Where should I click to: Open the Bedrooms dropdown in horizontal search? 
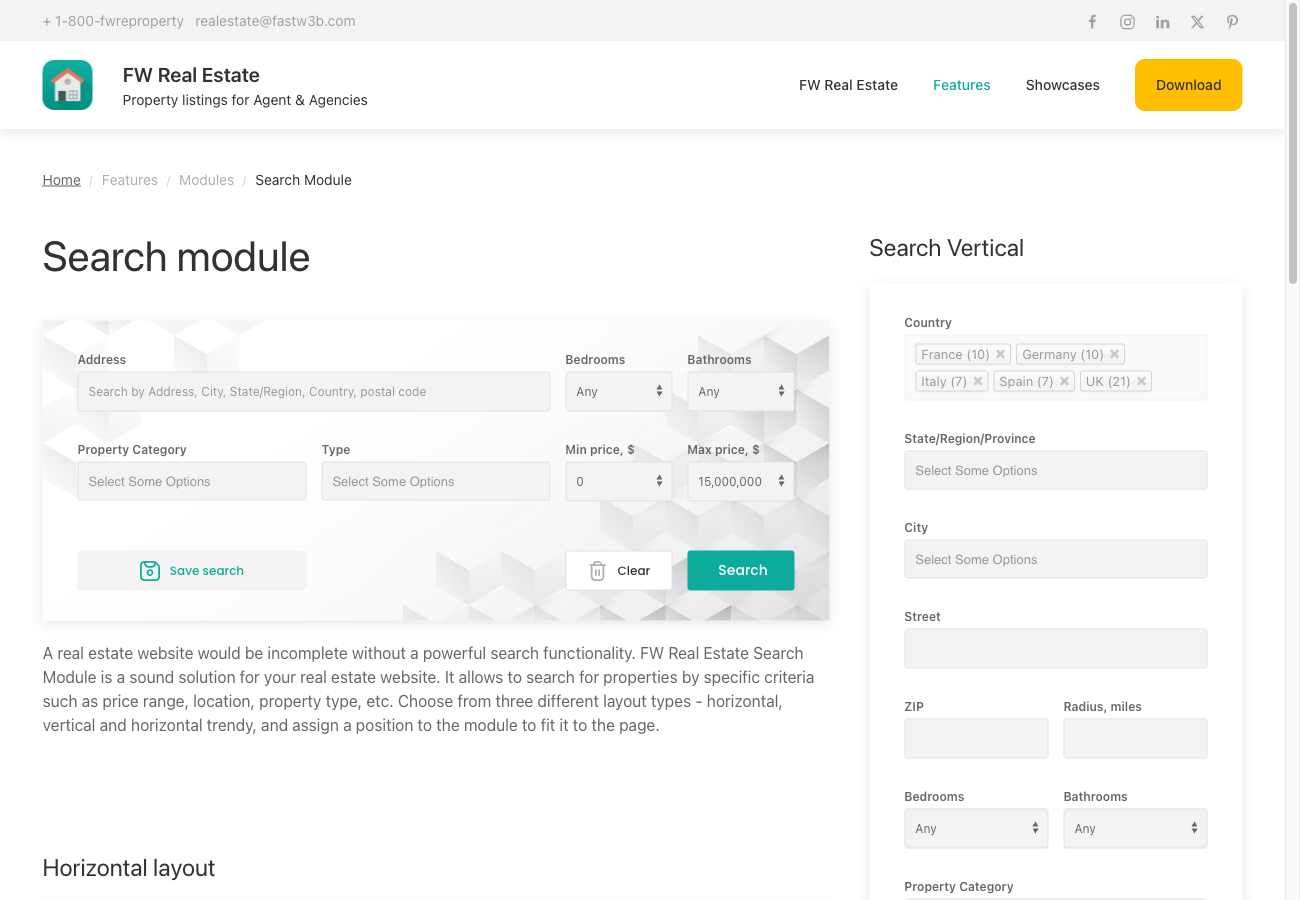[x=618, y=391]
